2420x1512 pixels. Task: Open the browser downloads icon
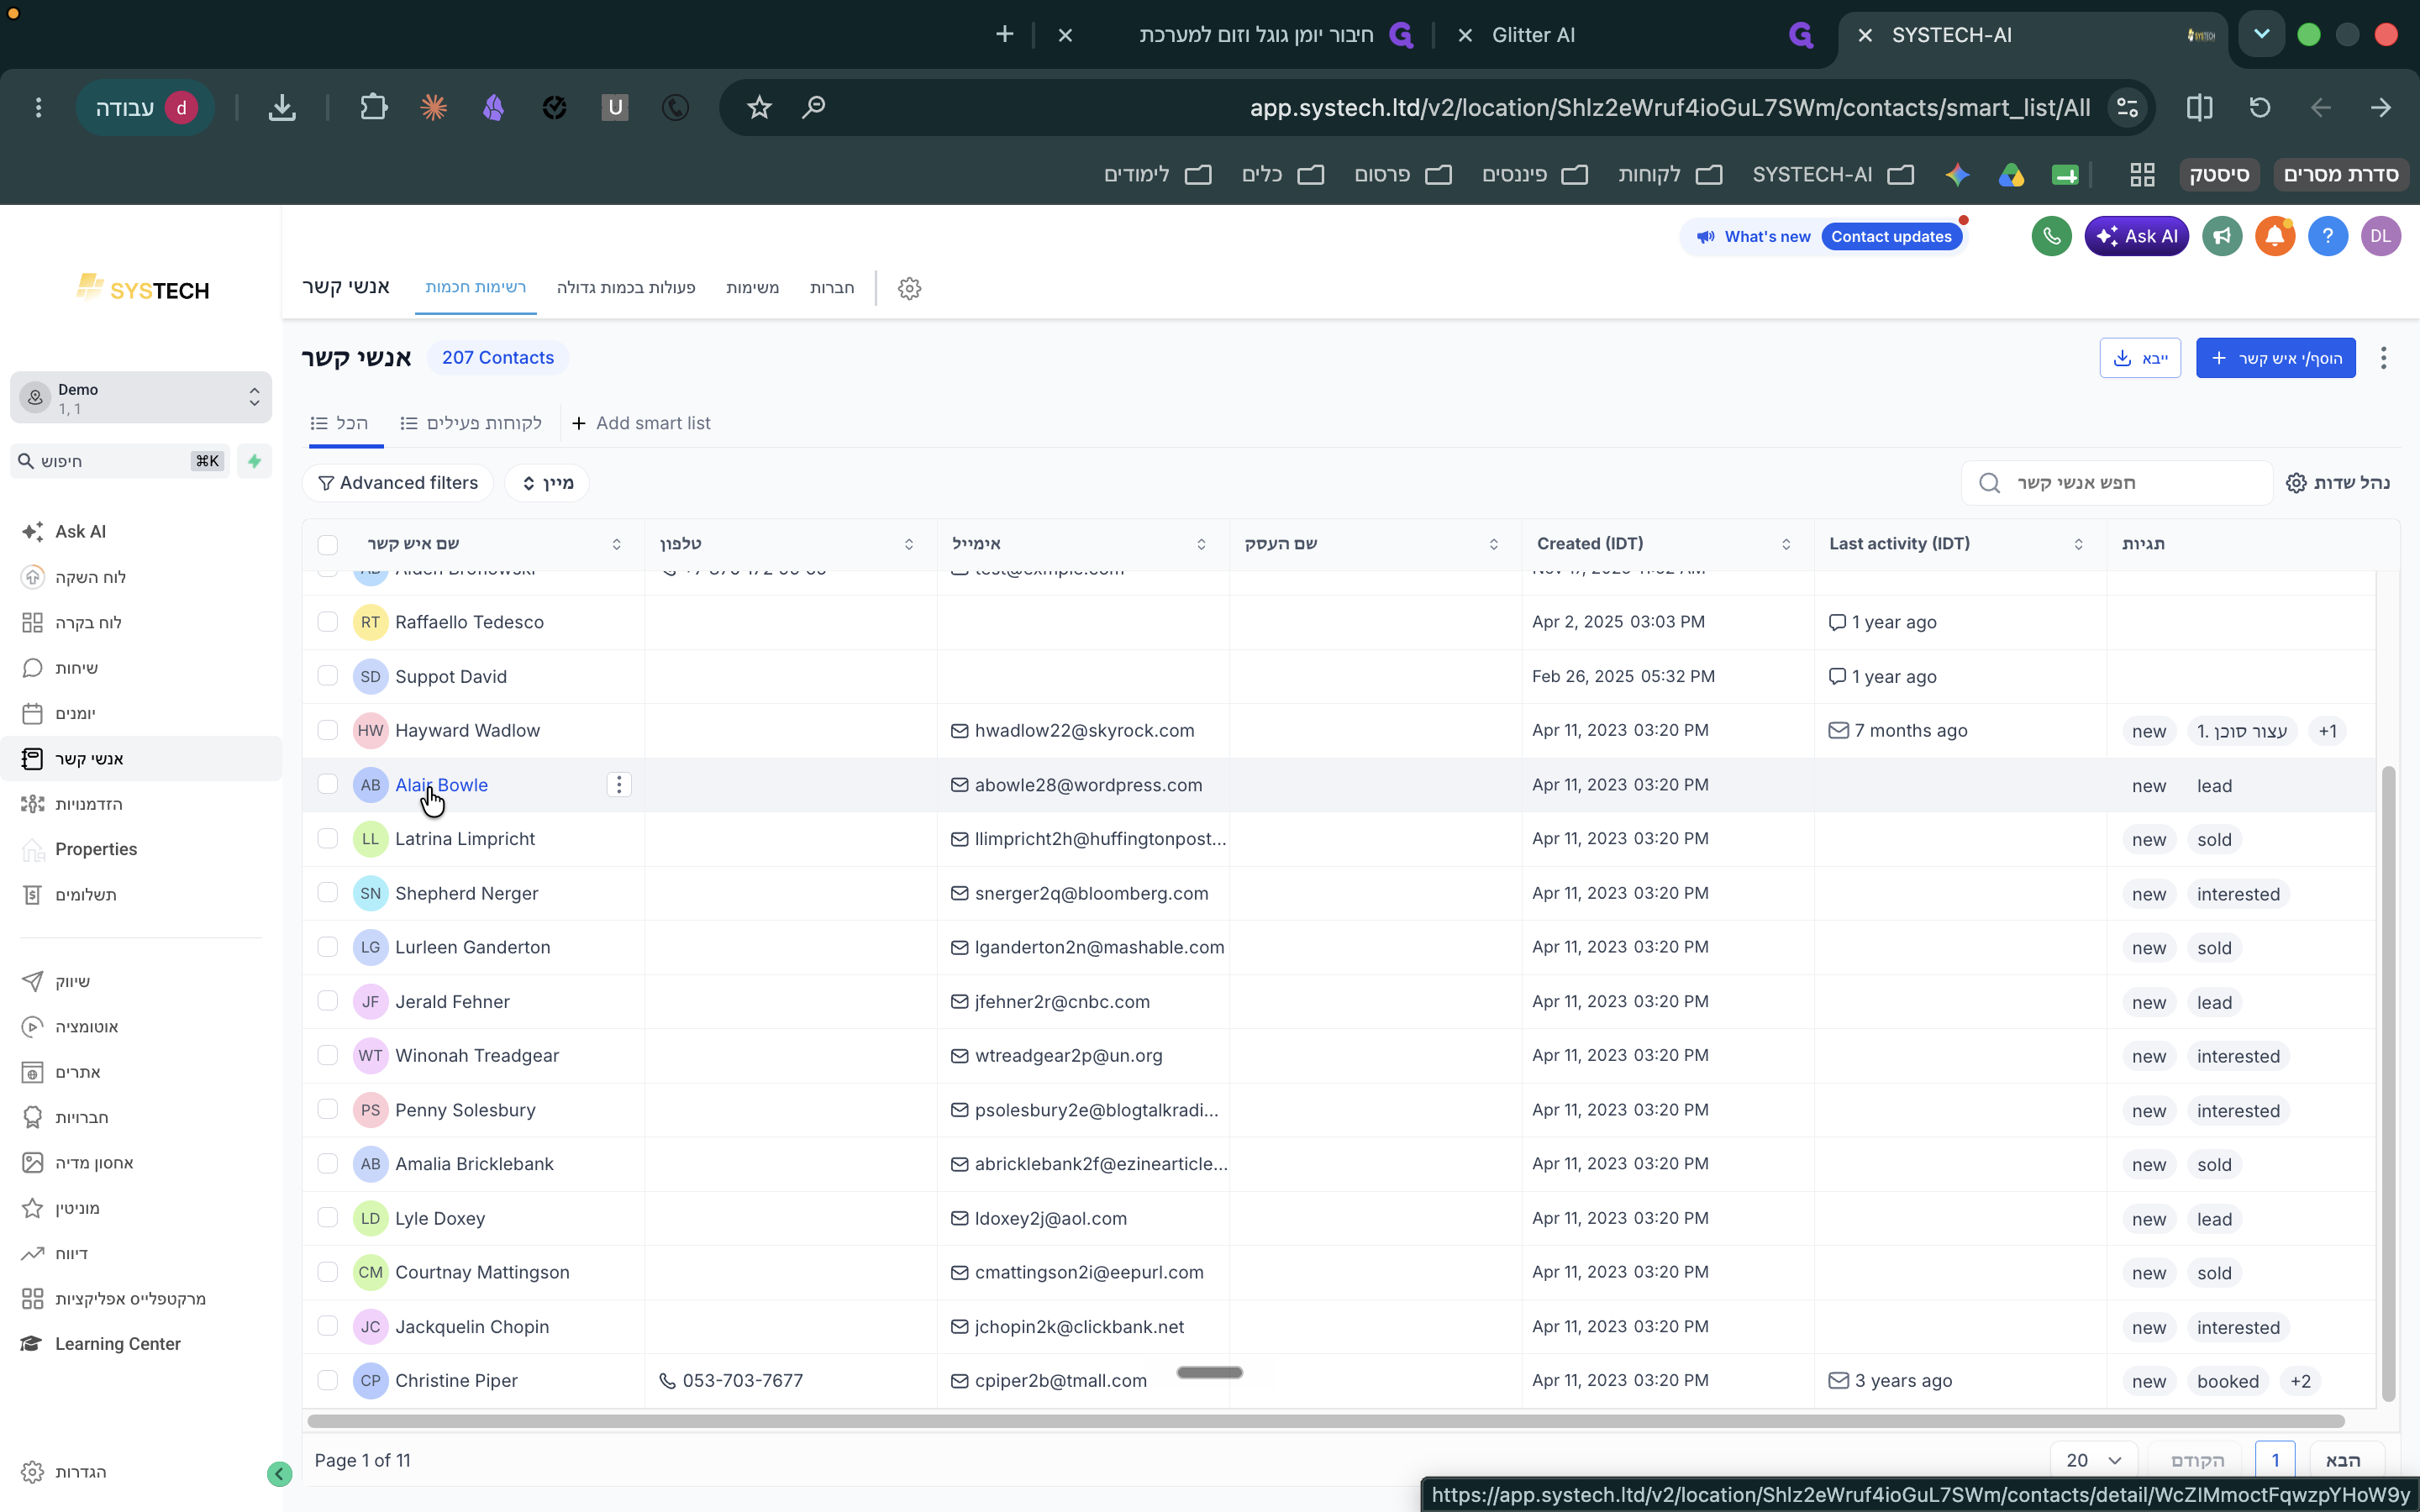pyautogui.click(x=282, y=107)
